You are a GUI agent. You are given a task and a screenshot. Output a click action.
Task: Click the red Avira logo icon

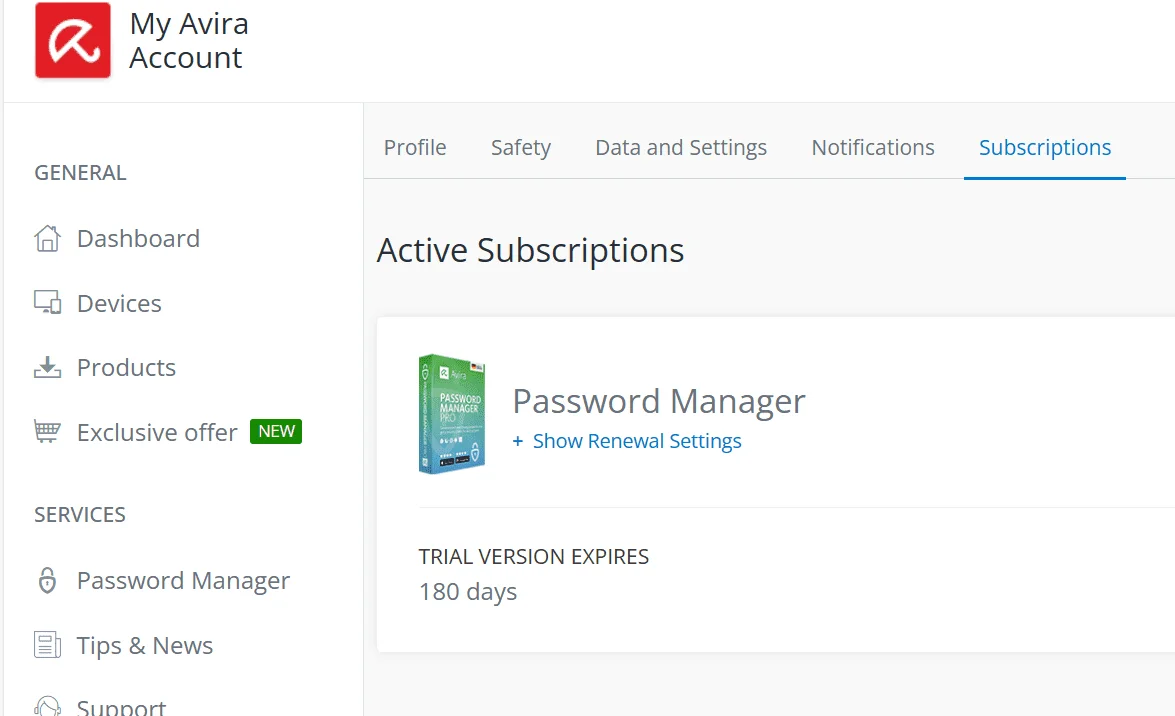click(73, 40)
